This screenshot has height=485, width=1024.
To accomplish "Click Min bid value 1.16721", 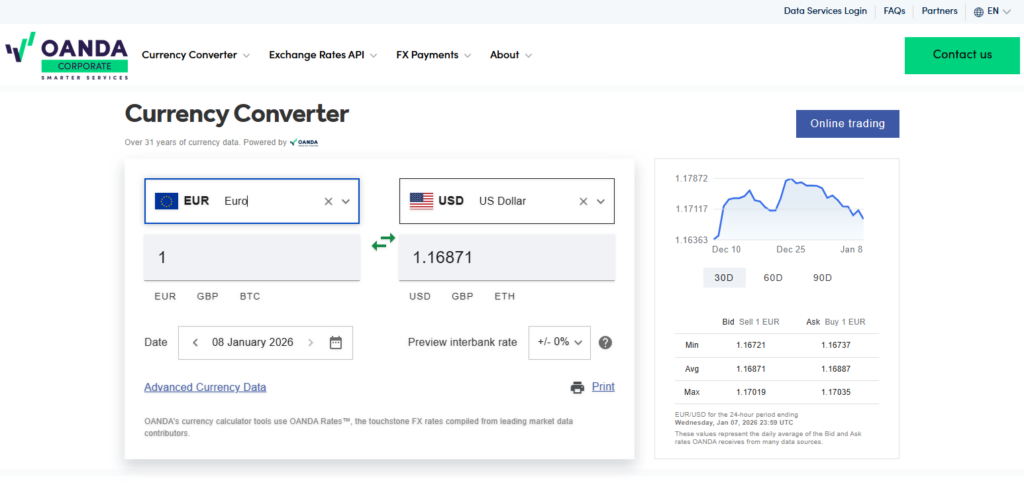I will [751, 345].
